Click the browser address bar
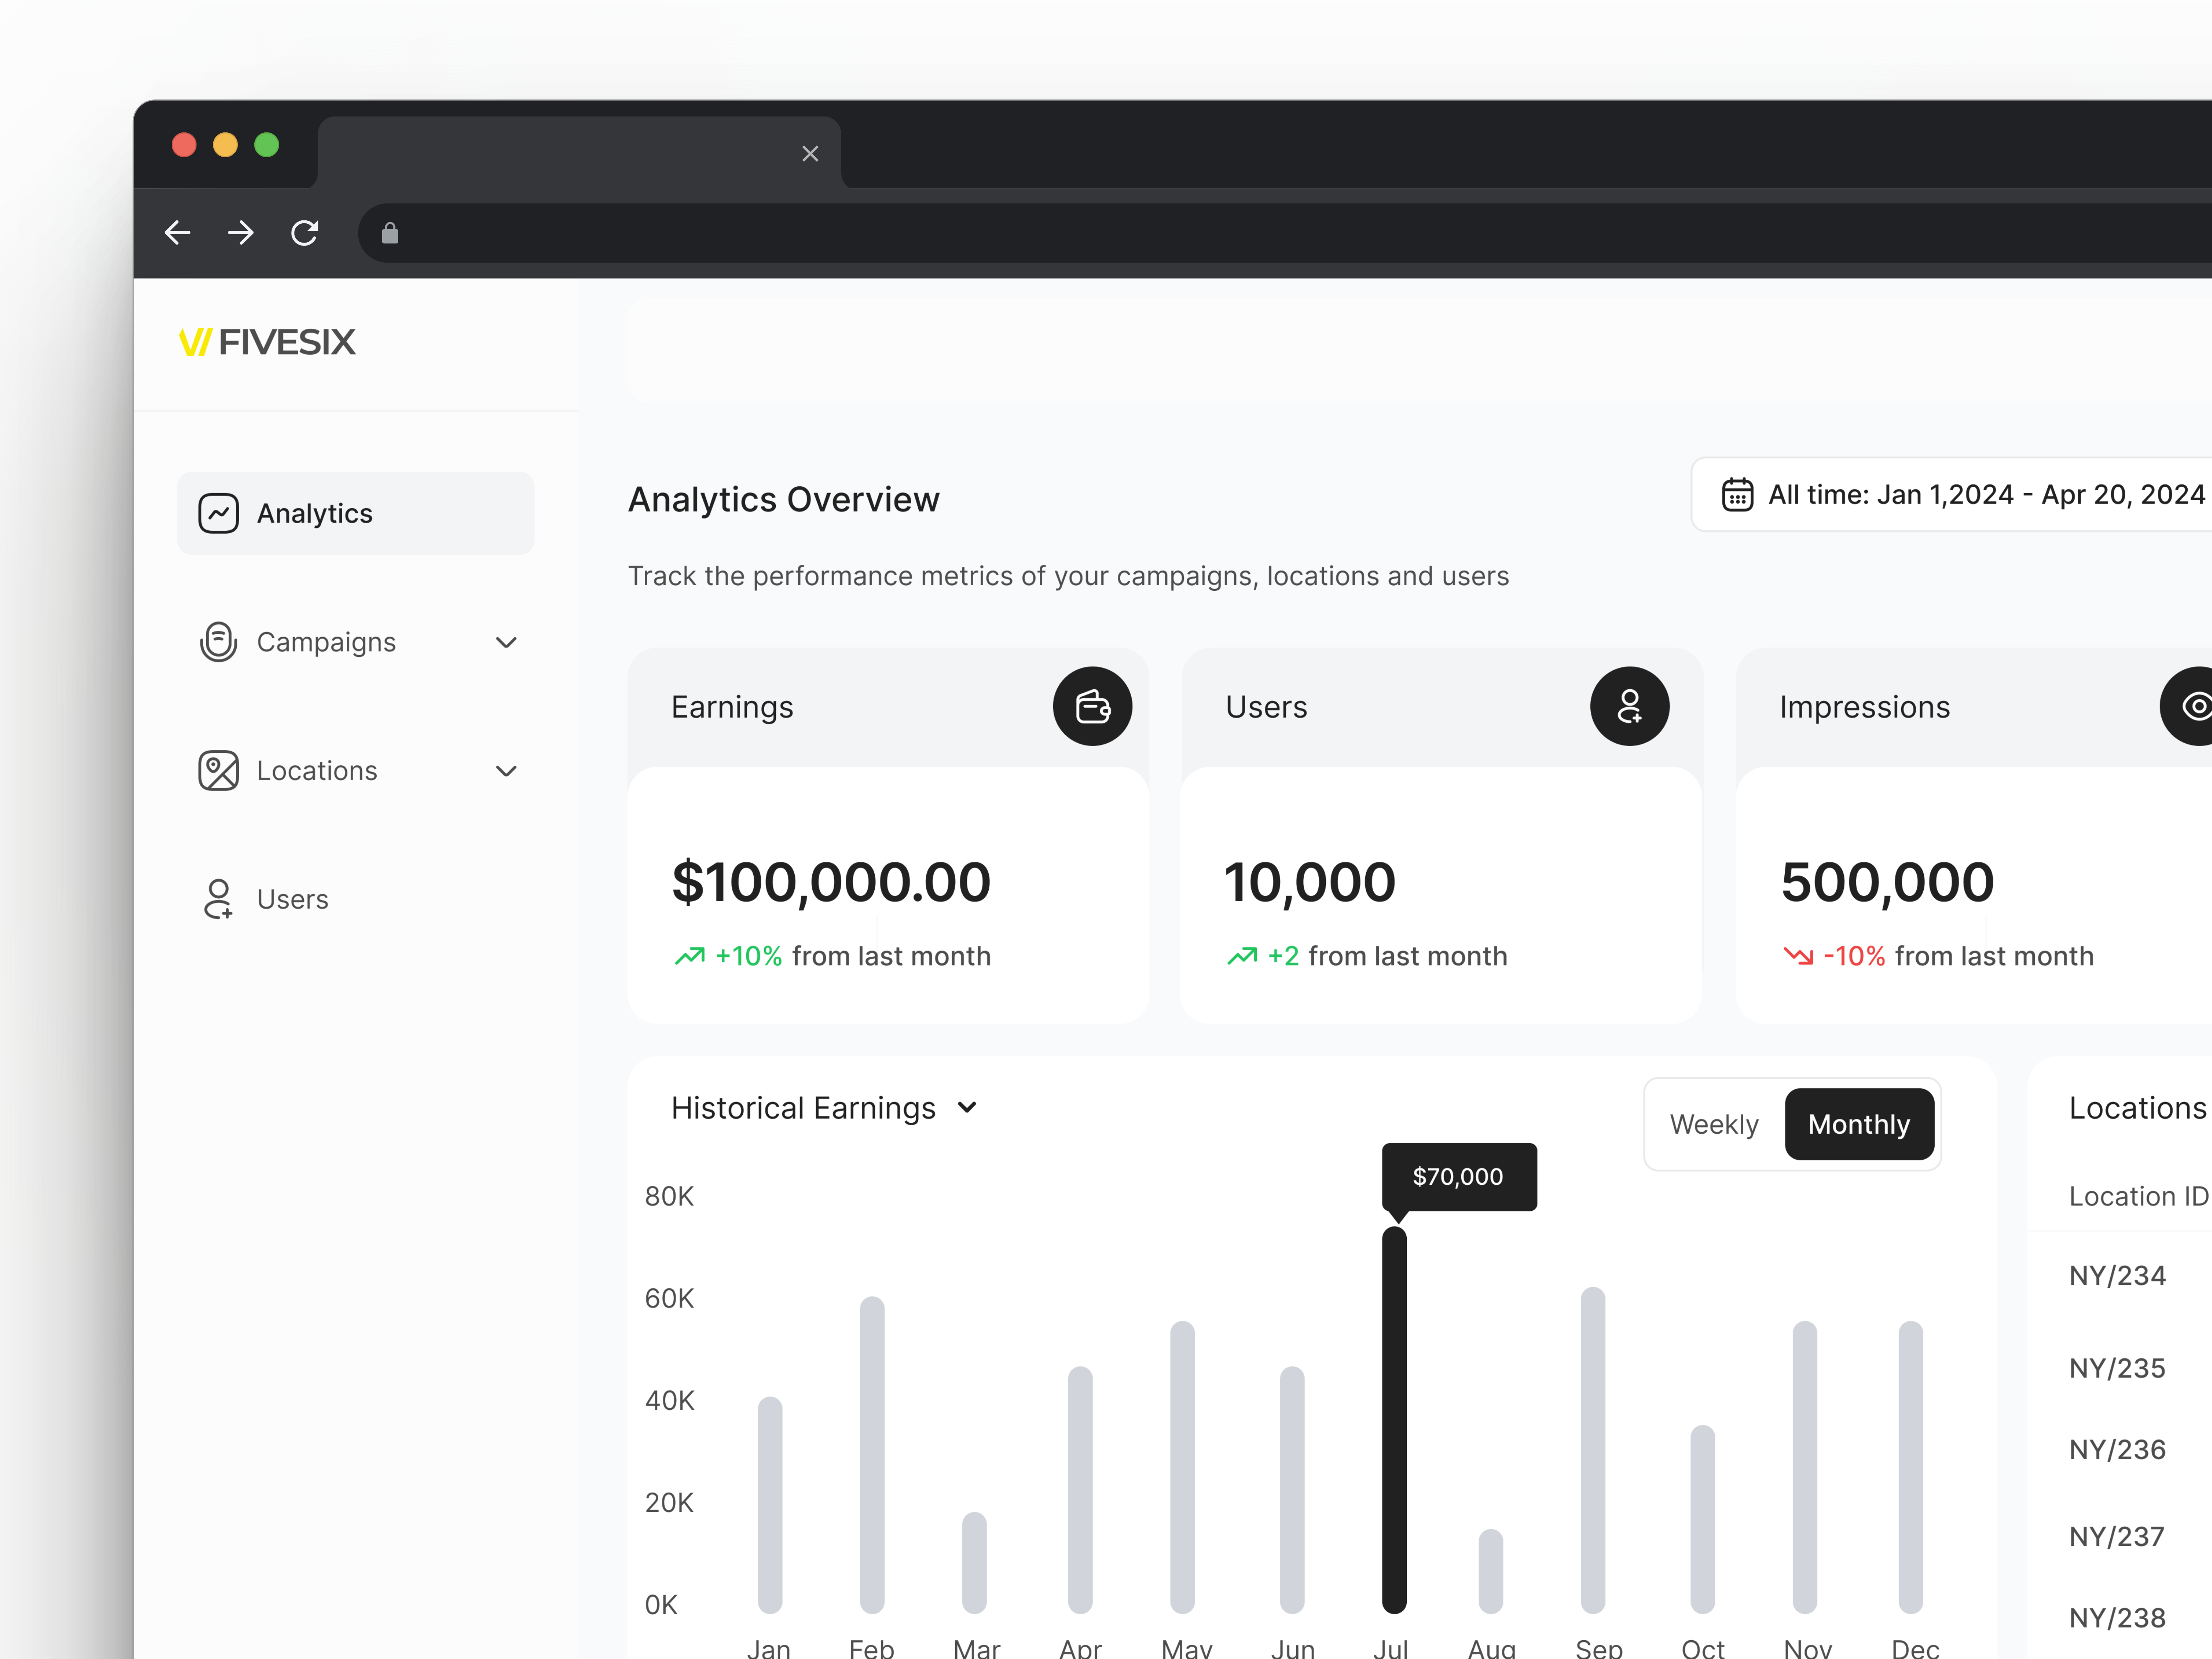 click(x=1200, y=233)
